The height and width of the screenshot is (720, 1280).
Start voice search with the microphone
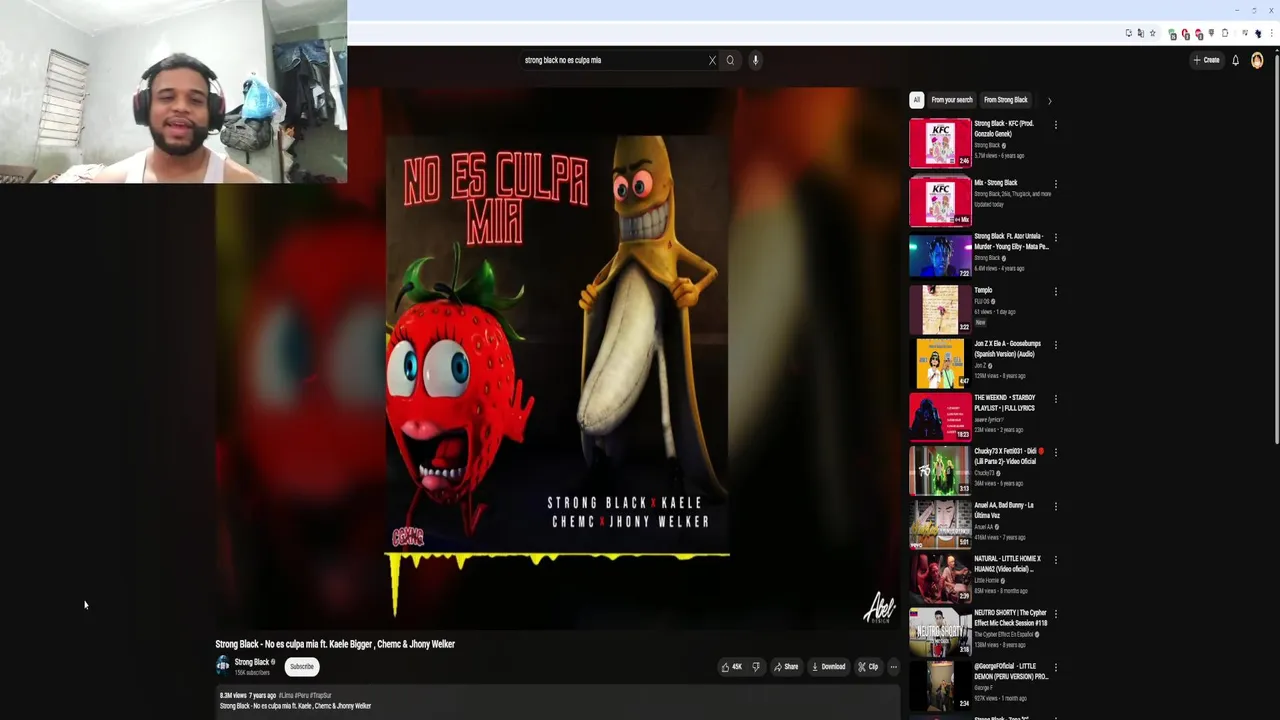coord(755,60)
